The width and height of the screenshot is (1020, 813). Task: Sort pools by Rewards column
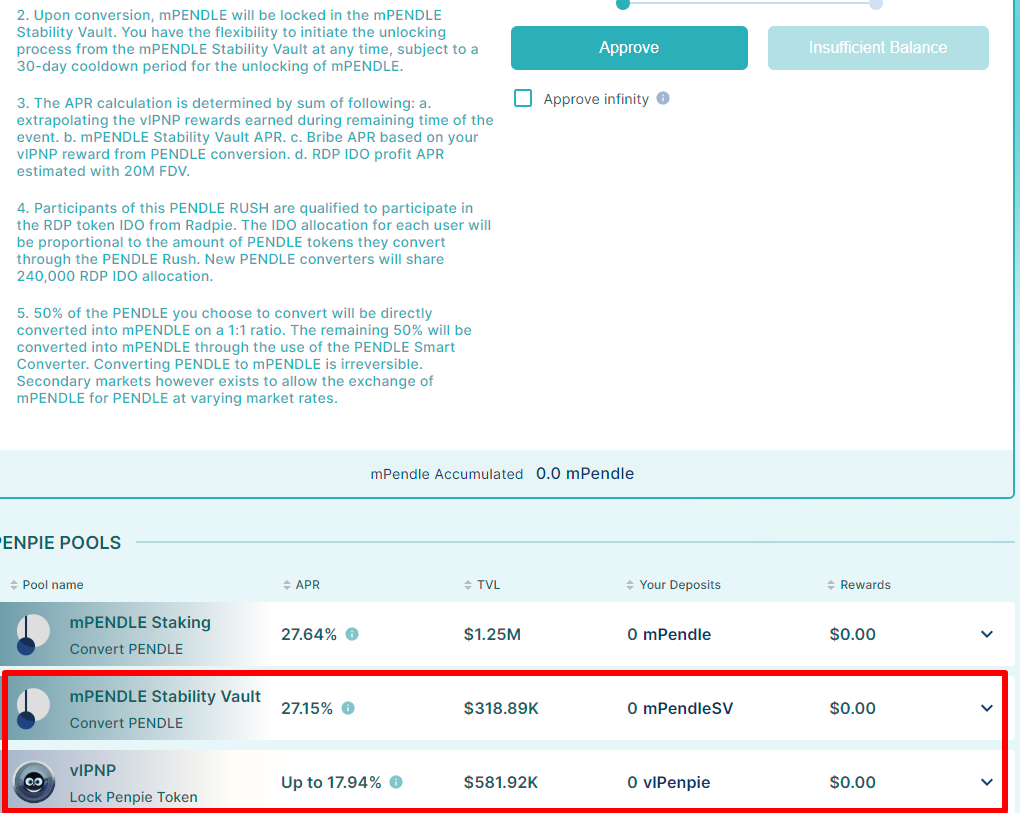(x=859, y=585)
